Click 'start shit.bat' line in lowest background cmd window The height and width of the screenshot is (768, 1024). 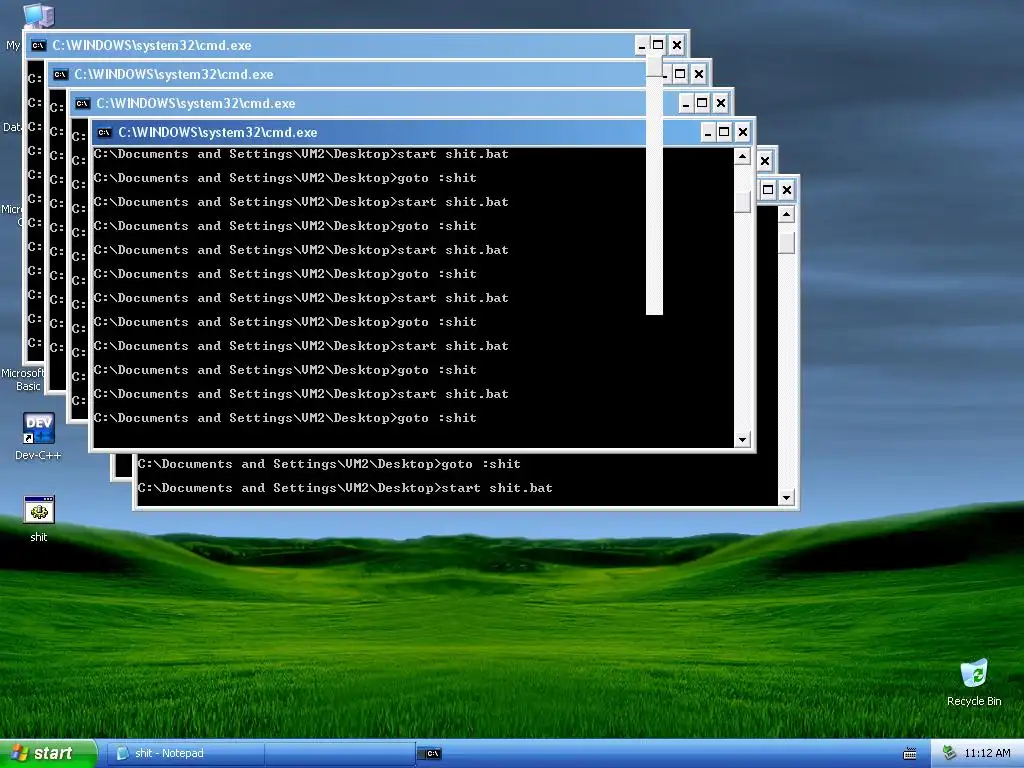[x=345, y=488]
